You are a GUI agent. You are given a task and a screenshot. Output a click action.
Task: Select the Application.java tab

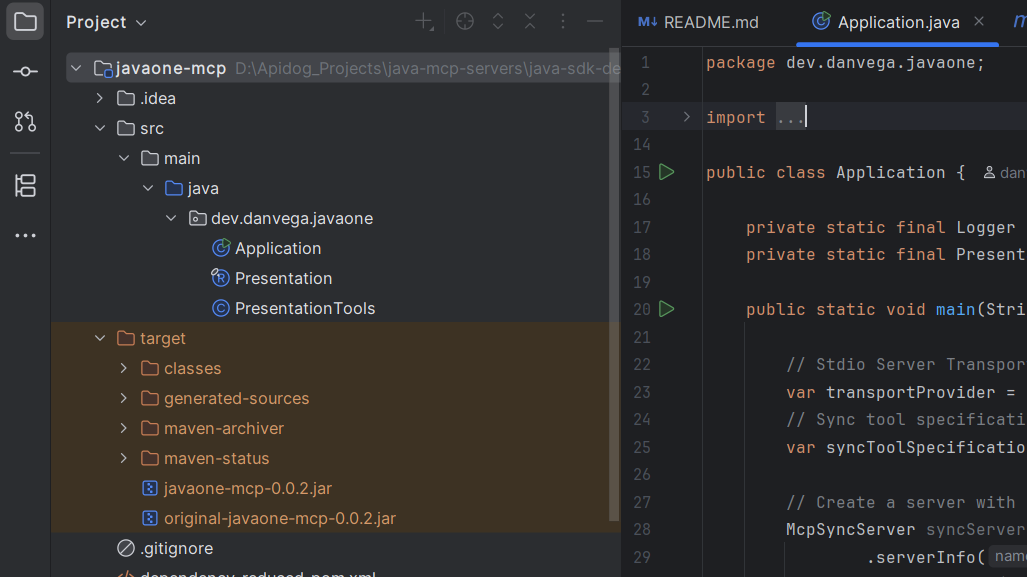(x=897, y=22)
